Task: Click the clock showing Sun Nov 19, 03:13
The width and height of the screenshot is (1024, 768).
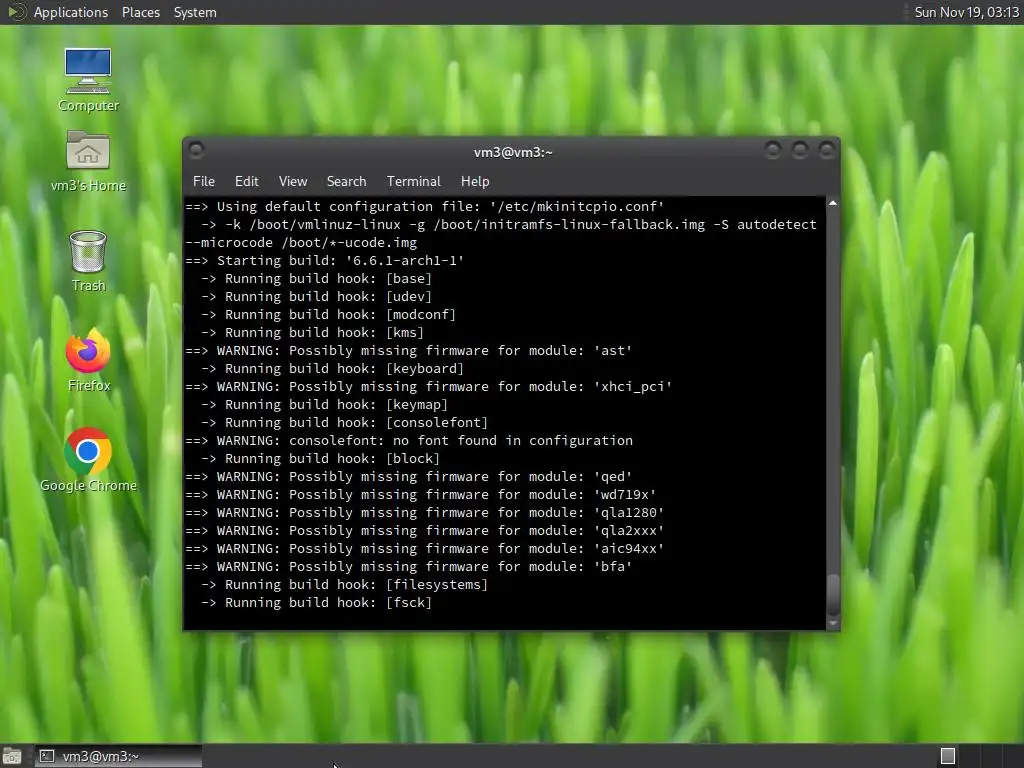Action: [966, 12]
